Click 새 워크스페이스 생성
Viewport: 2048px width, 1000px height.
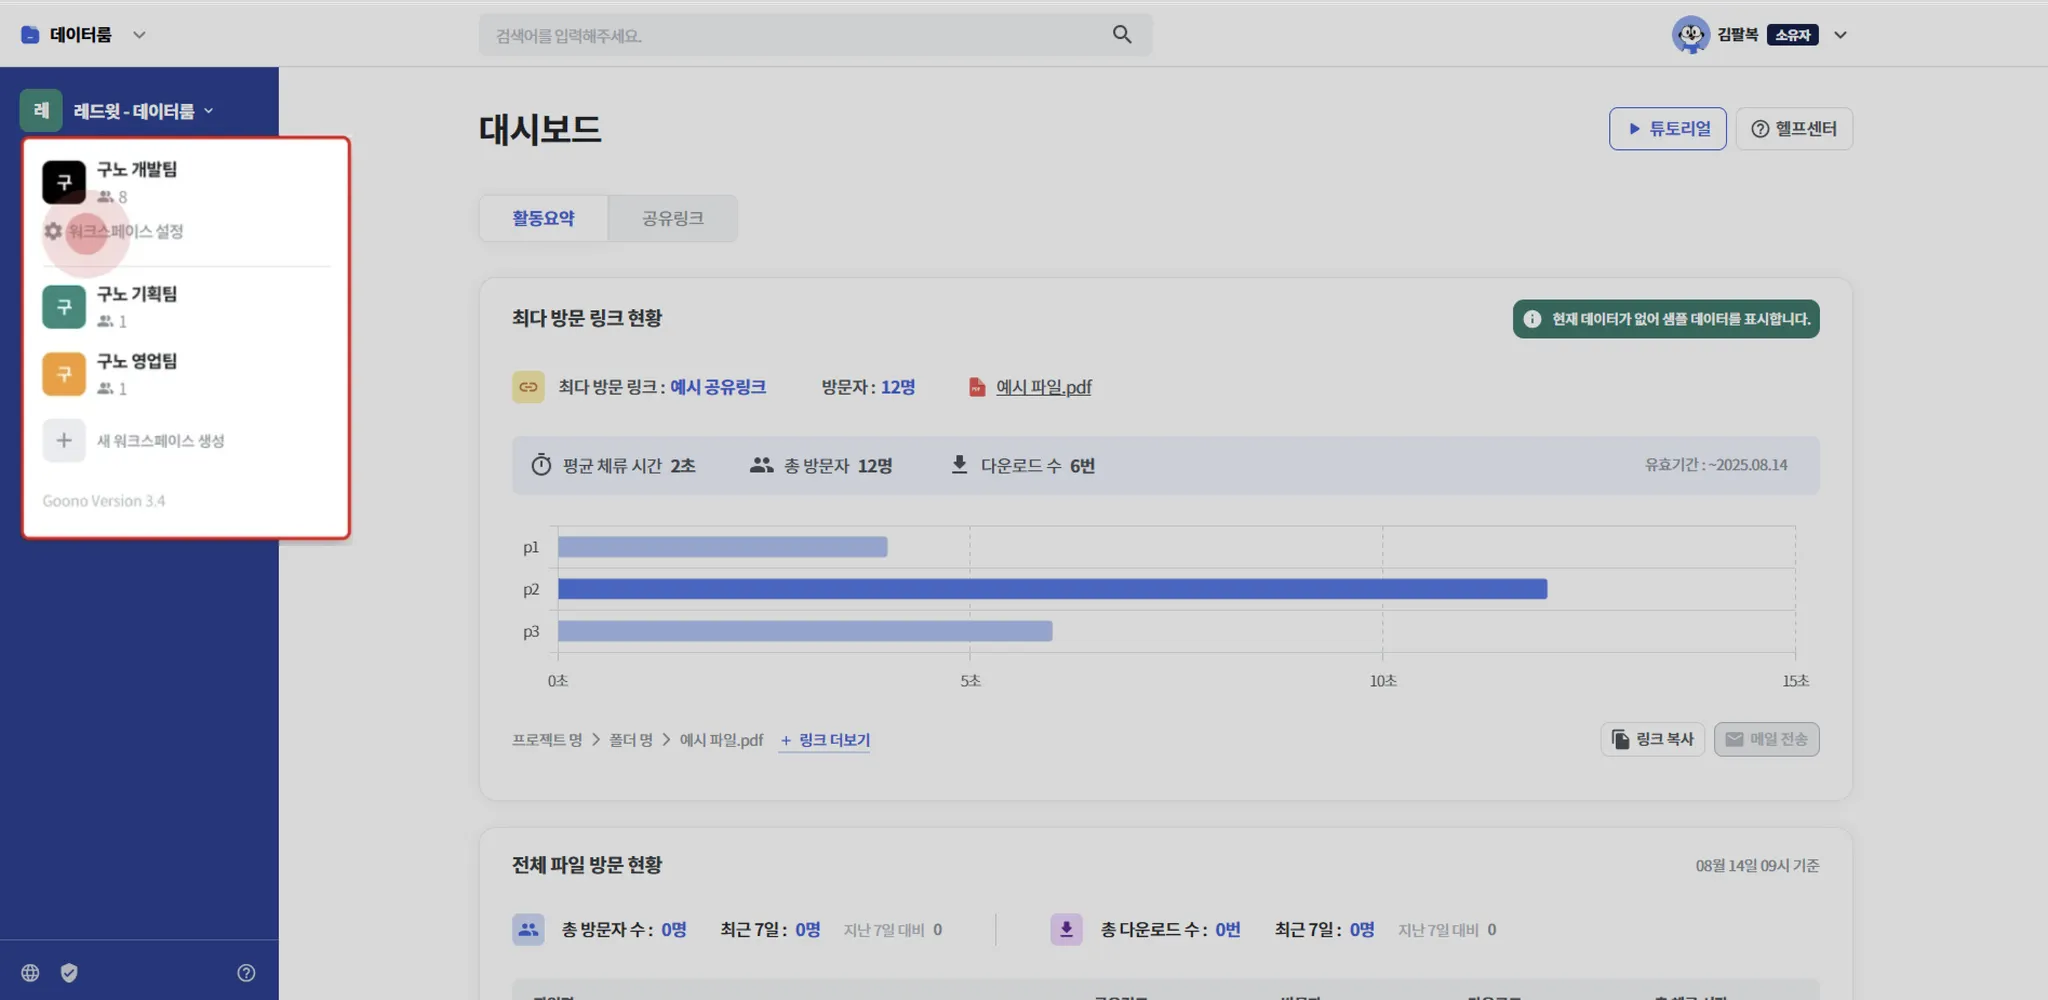(160, 441)
